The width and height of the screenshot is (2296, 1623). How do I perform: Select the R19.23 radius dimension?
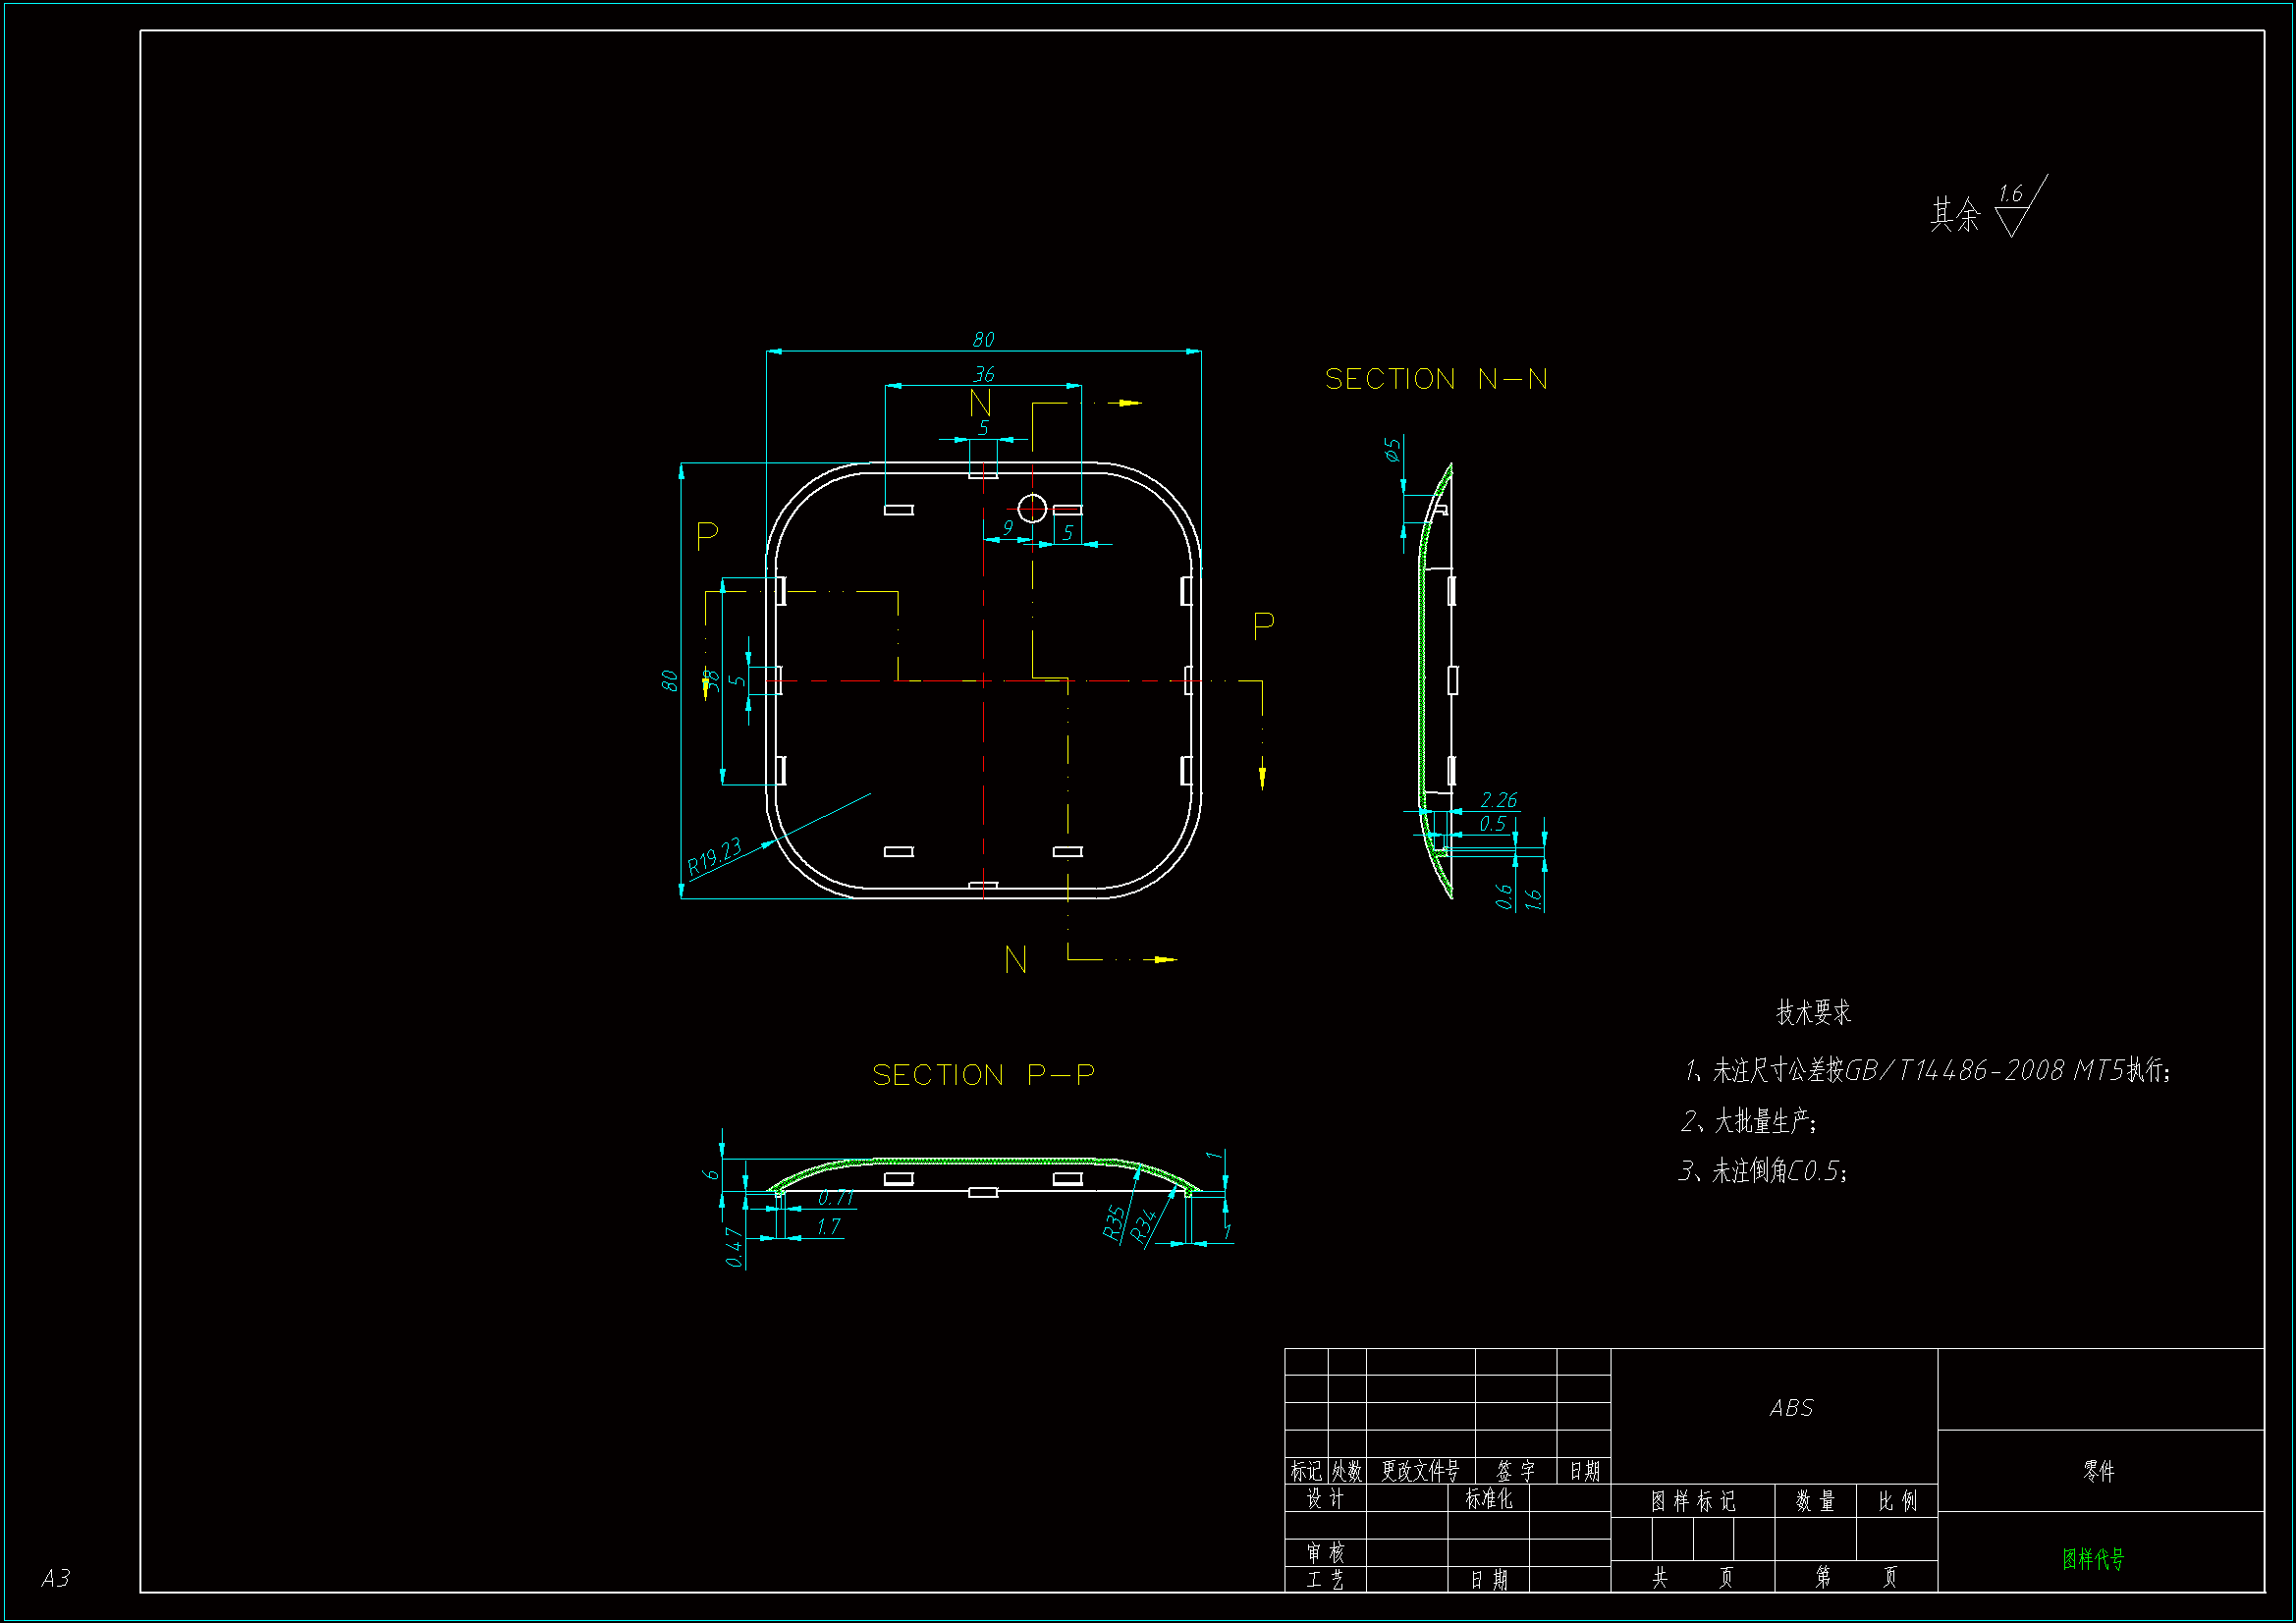click(x=714, y=856)
